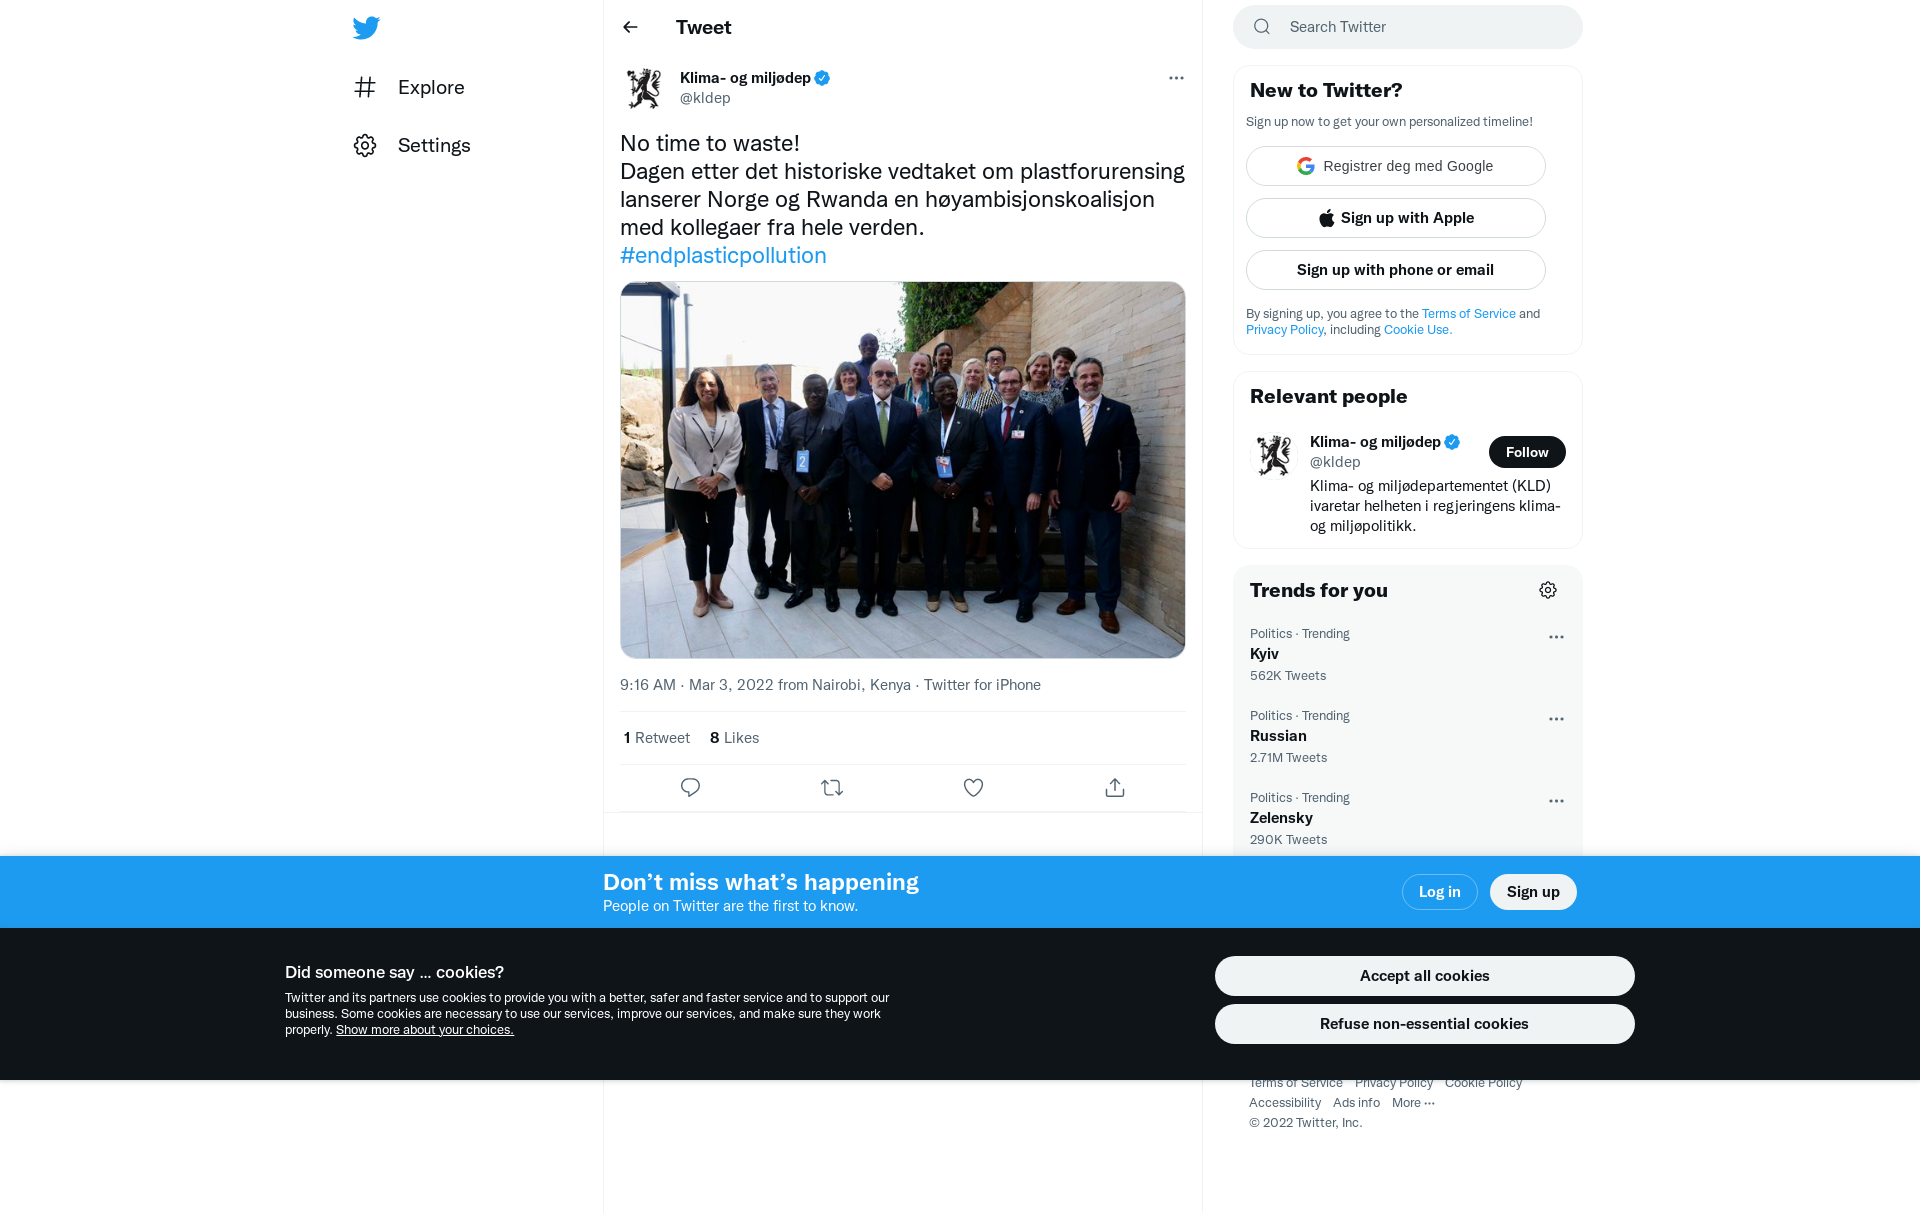This screenshot has width=1920, height=1213.
Task: Click Accept all cookies
Action: tap(1424, 976)
